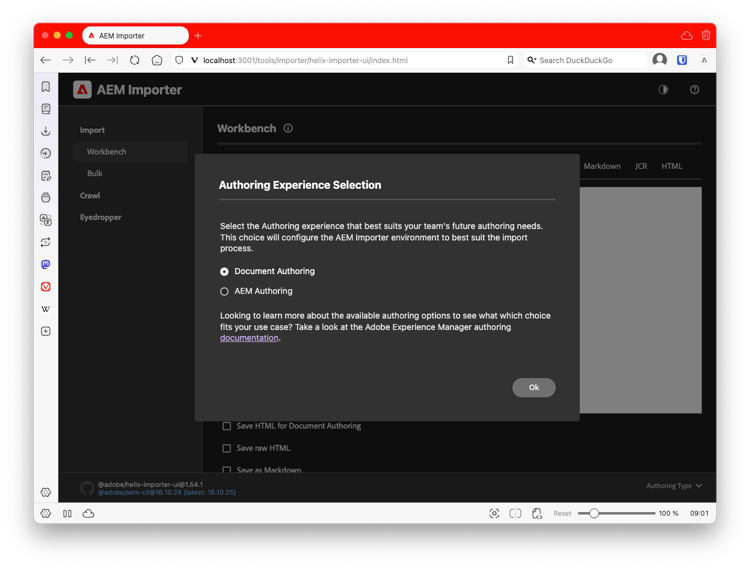Open page actions icon

(x=537, y=513)
